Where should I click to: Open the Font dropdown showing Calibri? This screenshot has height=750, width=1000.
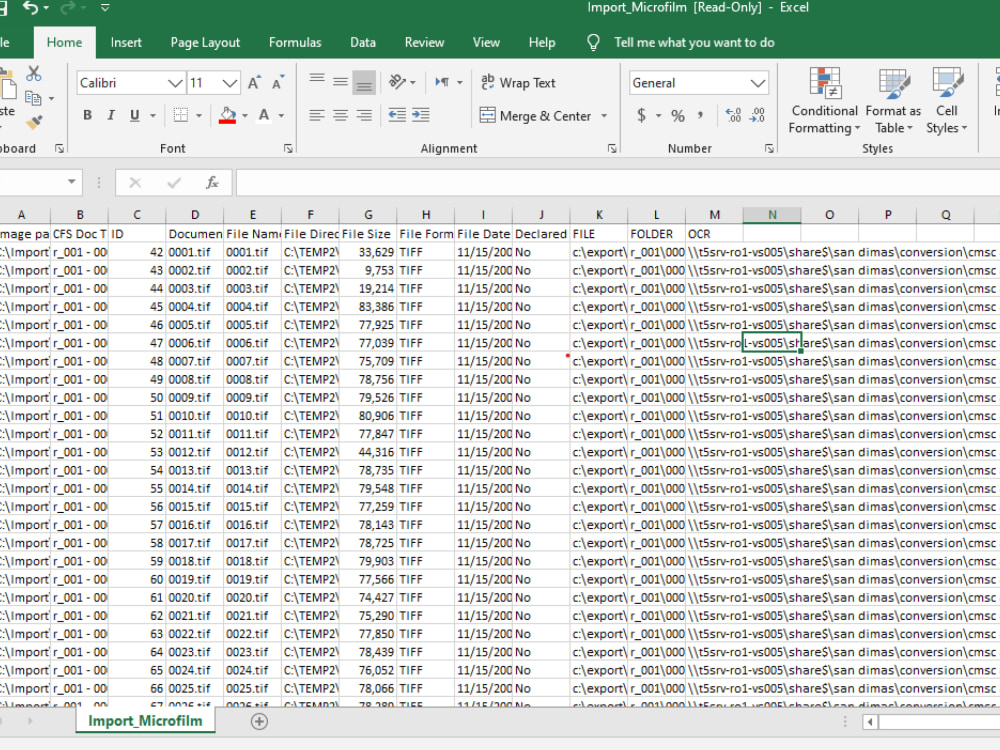coord(131,82)
